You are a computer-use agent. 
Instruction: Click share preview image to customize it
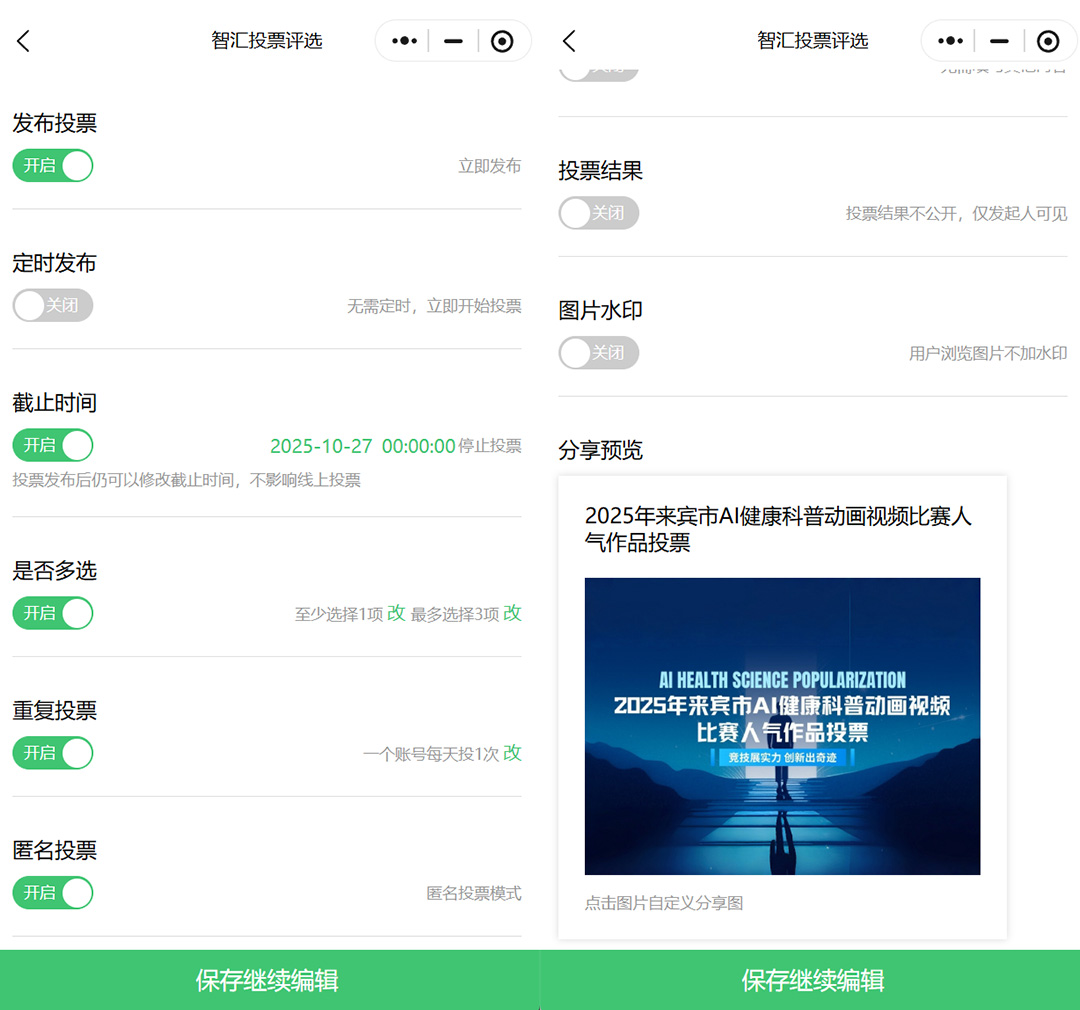(782, 726)
